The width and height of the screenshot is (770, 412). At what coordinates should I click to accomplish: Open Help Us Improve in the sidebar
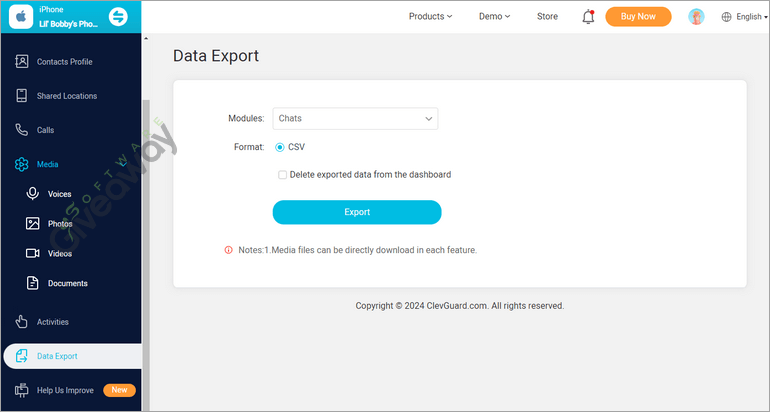pyautogui.click(x=65, y=390)
